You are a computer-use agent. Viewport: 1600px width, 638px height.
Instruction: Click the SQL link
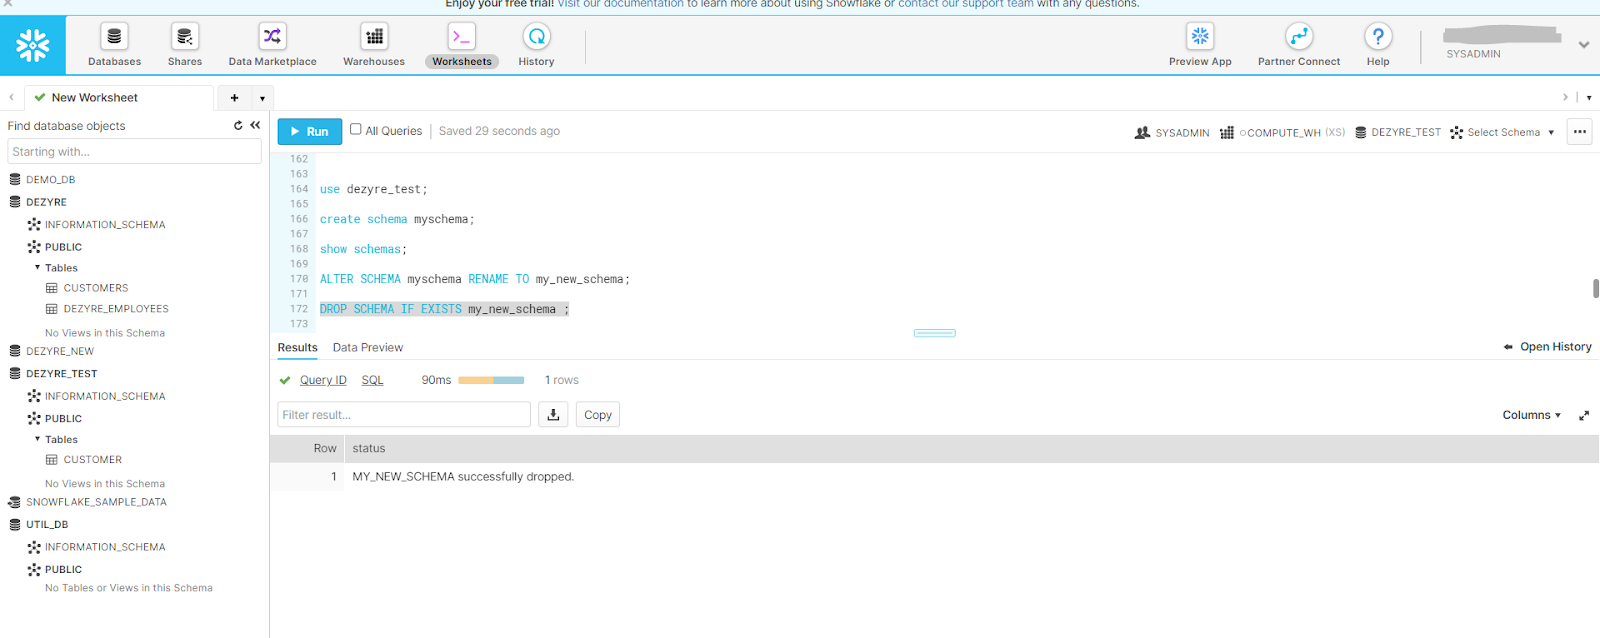[x=372, y=380]
